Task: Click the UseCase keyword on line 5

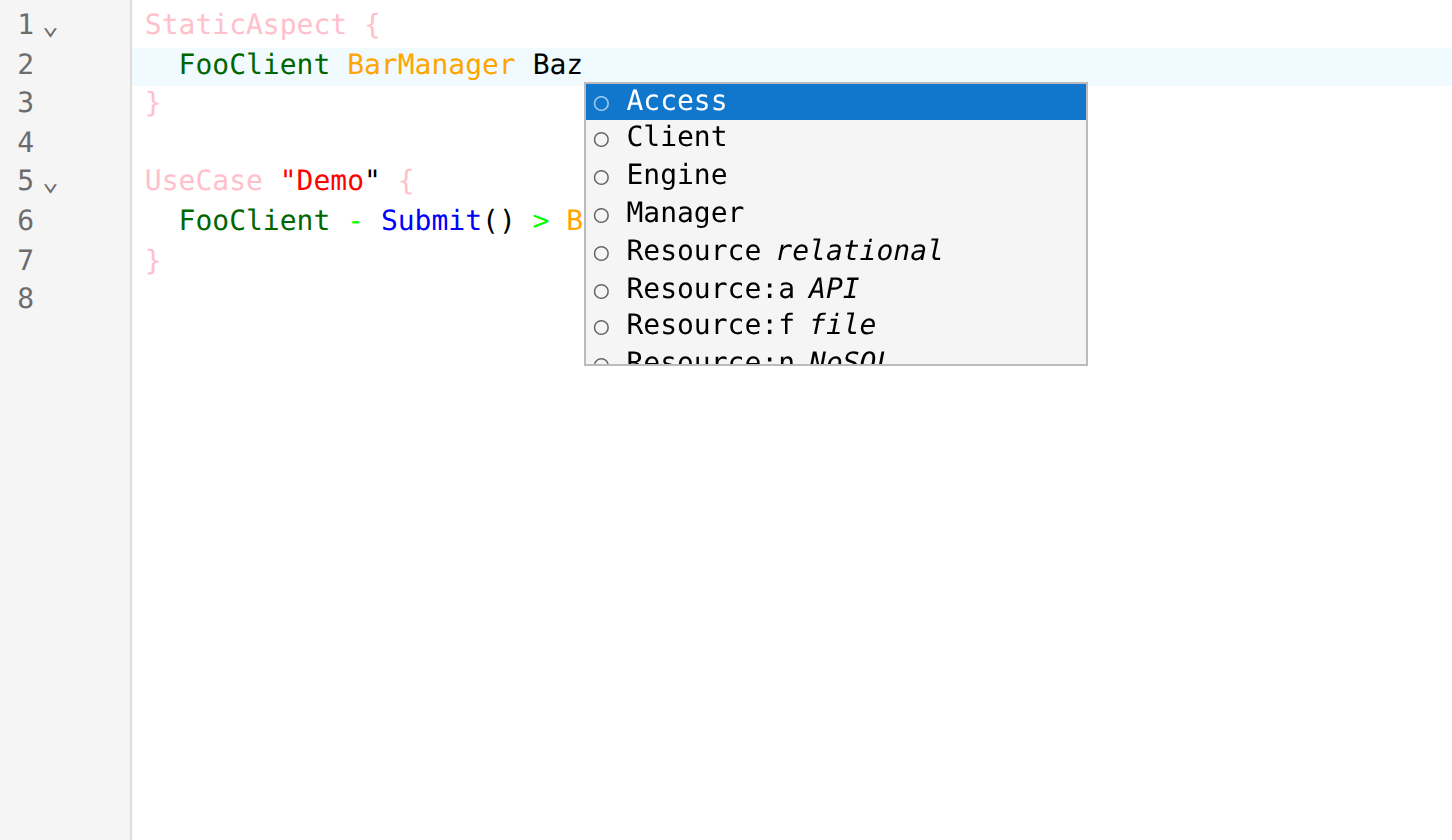Action: (203, 181)
